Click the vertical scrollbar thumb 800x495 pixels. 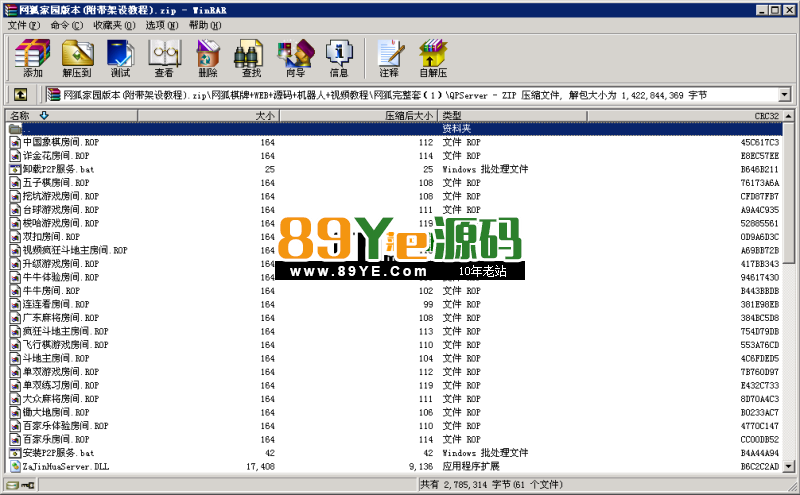click(x=788, y=193)
